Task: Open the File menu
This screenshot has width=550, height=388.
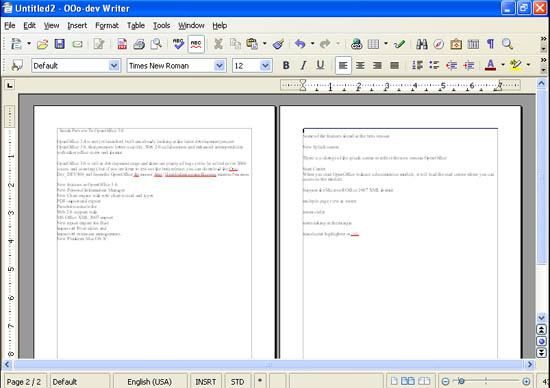Action: [x=10, y=26]
